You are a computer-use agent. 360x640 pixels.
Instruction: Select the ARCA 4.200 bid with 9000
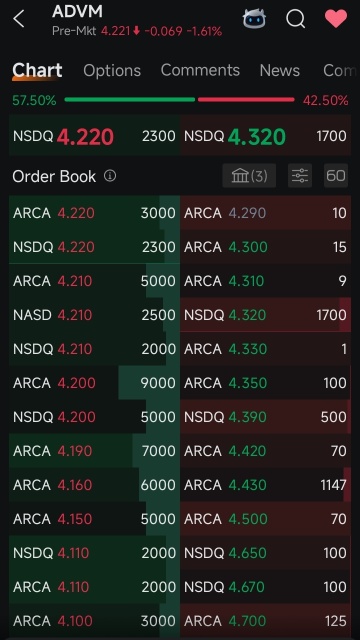click(x=94, y=383)
